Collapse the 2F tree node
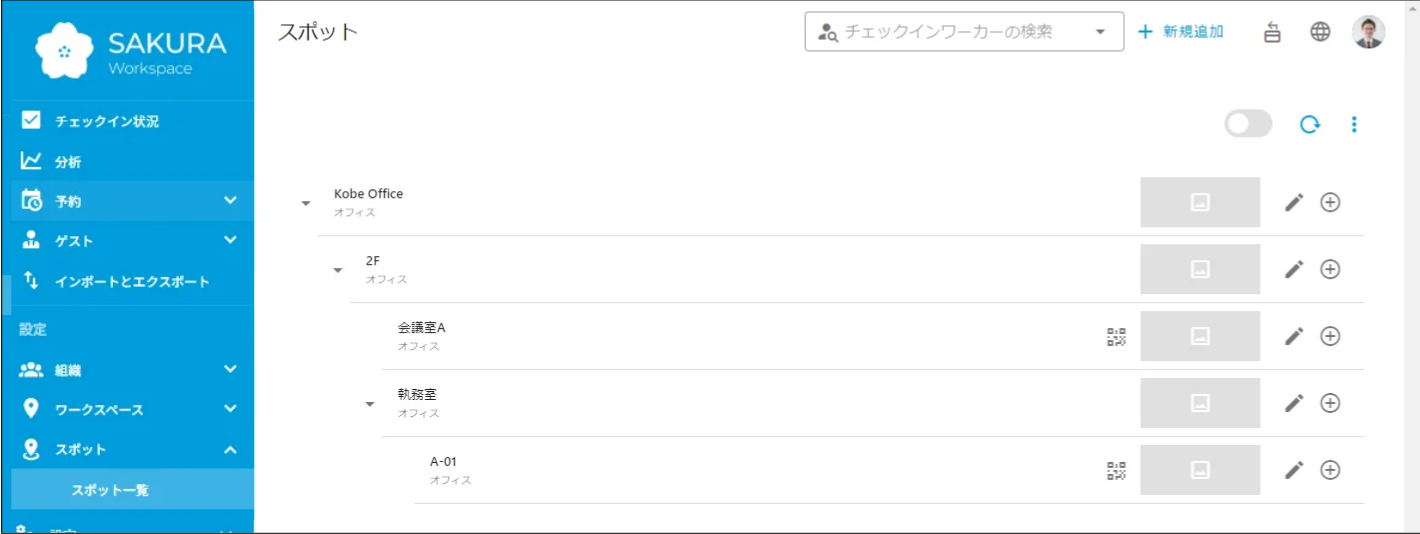The image size is (1420, 534). 338,270
